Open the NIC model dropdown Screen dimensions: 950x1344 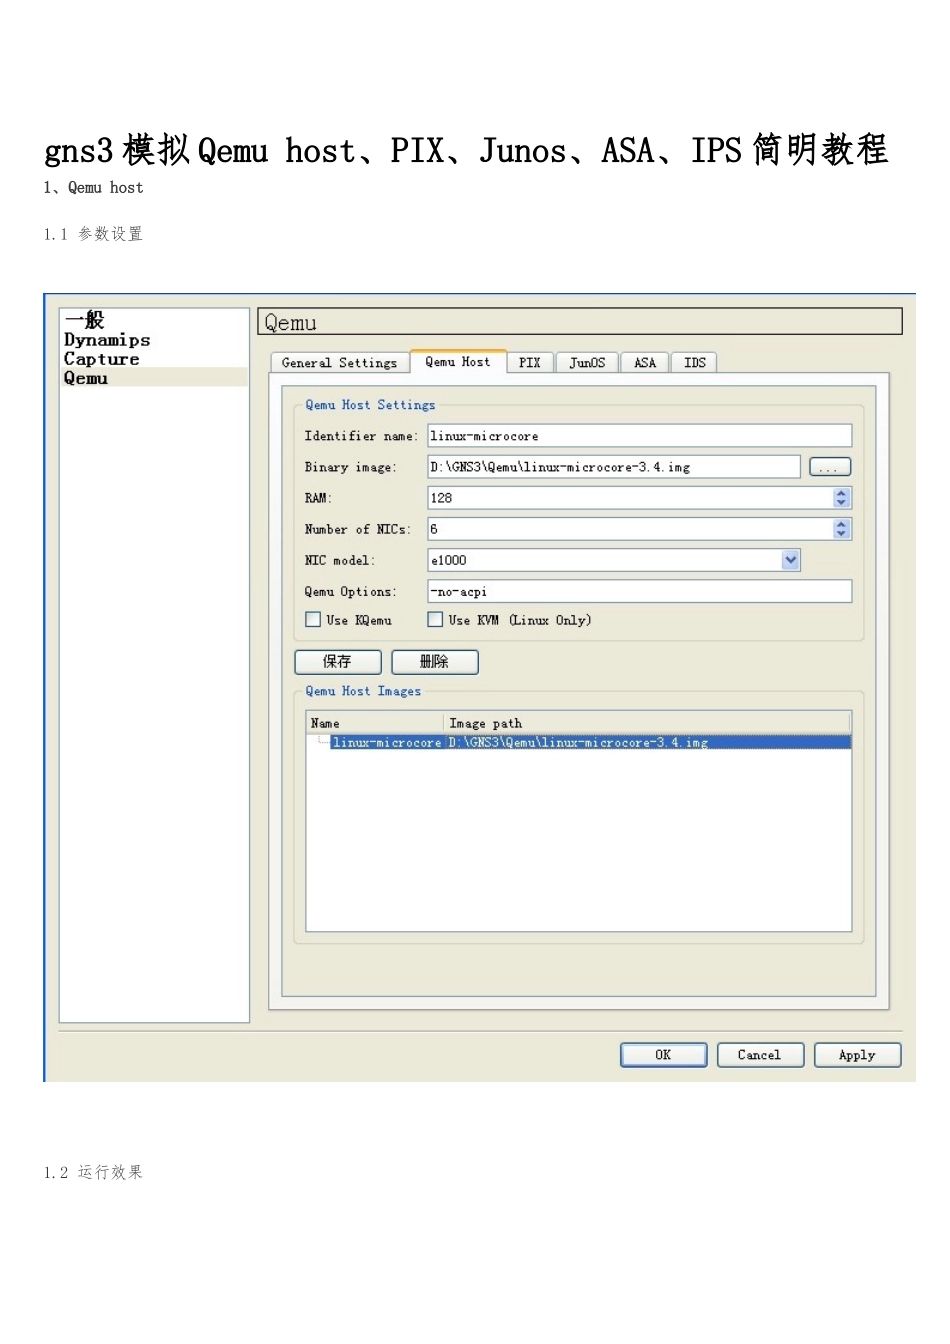pos(791,560)
